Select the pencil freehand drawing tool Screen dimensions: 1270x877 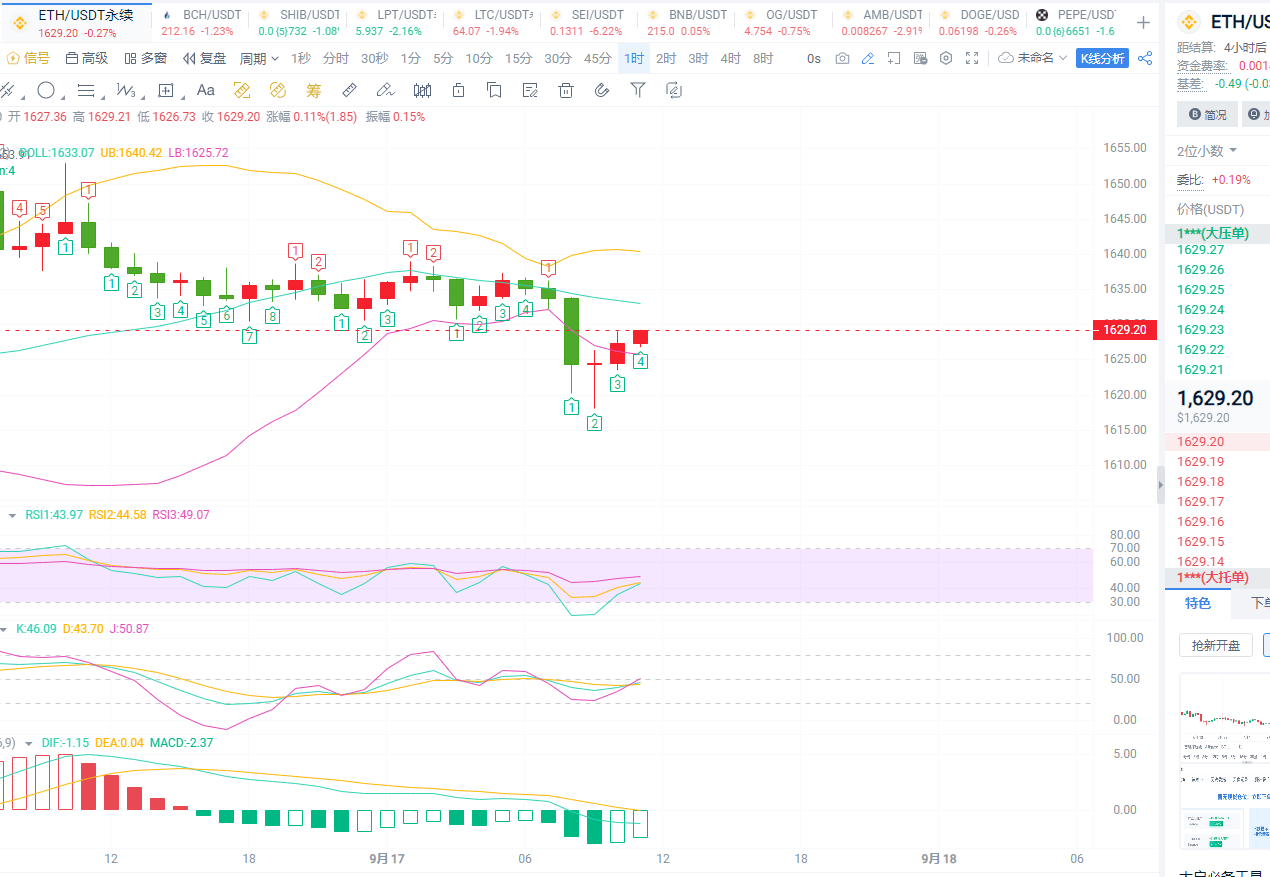pos(386,90)
